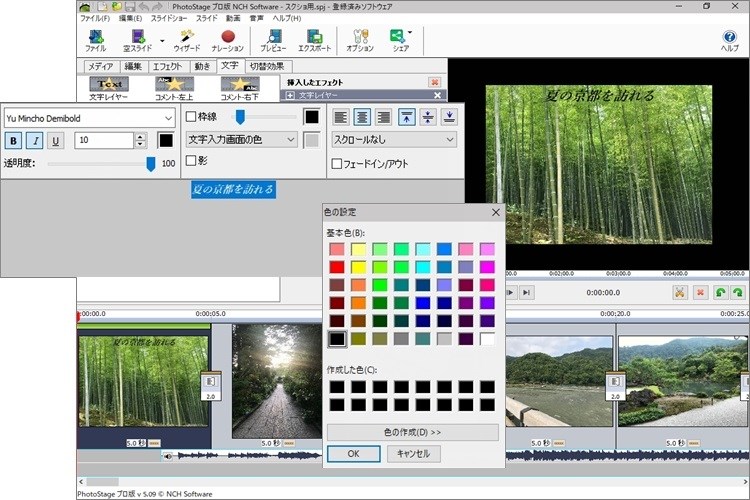The width and height of the screenshot is (750, 500).
Task: Open ヘルプ help icon in toolbar
Action: 729,41
